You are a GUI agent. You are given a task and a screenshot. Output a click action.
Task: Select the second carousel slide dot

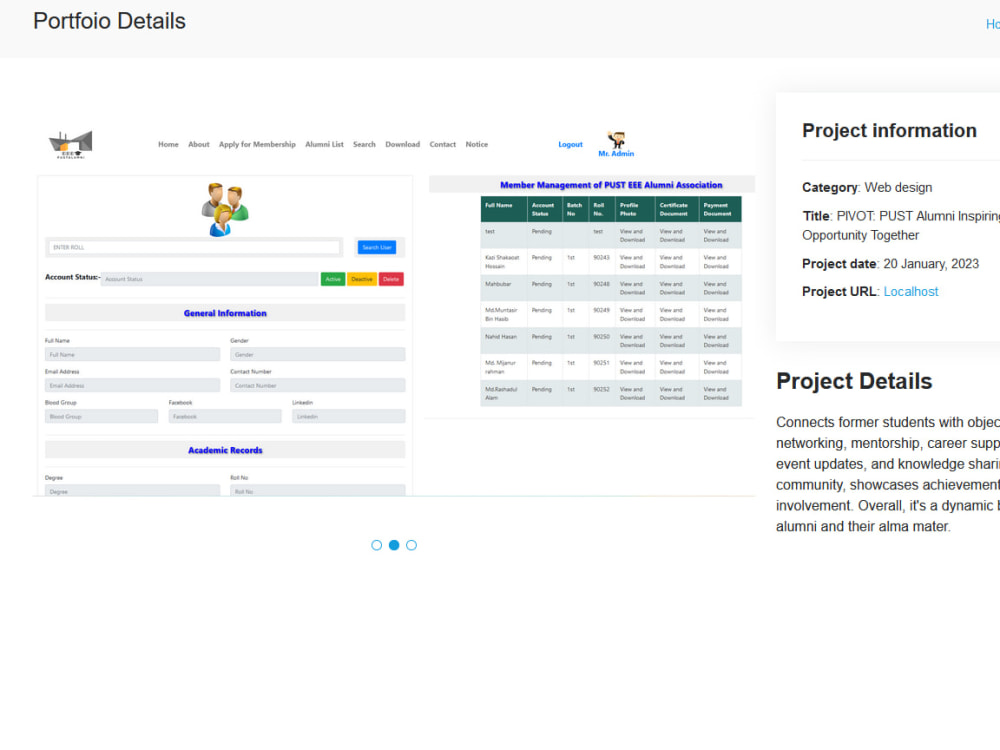click(x=394, y=545)
